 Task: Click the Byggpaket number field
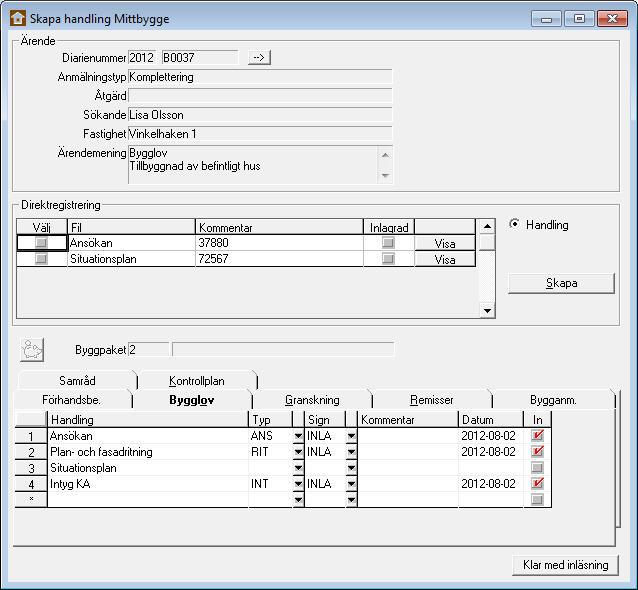(x=149, y=350)
